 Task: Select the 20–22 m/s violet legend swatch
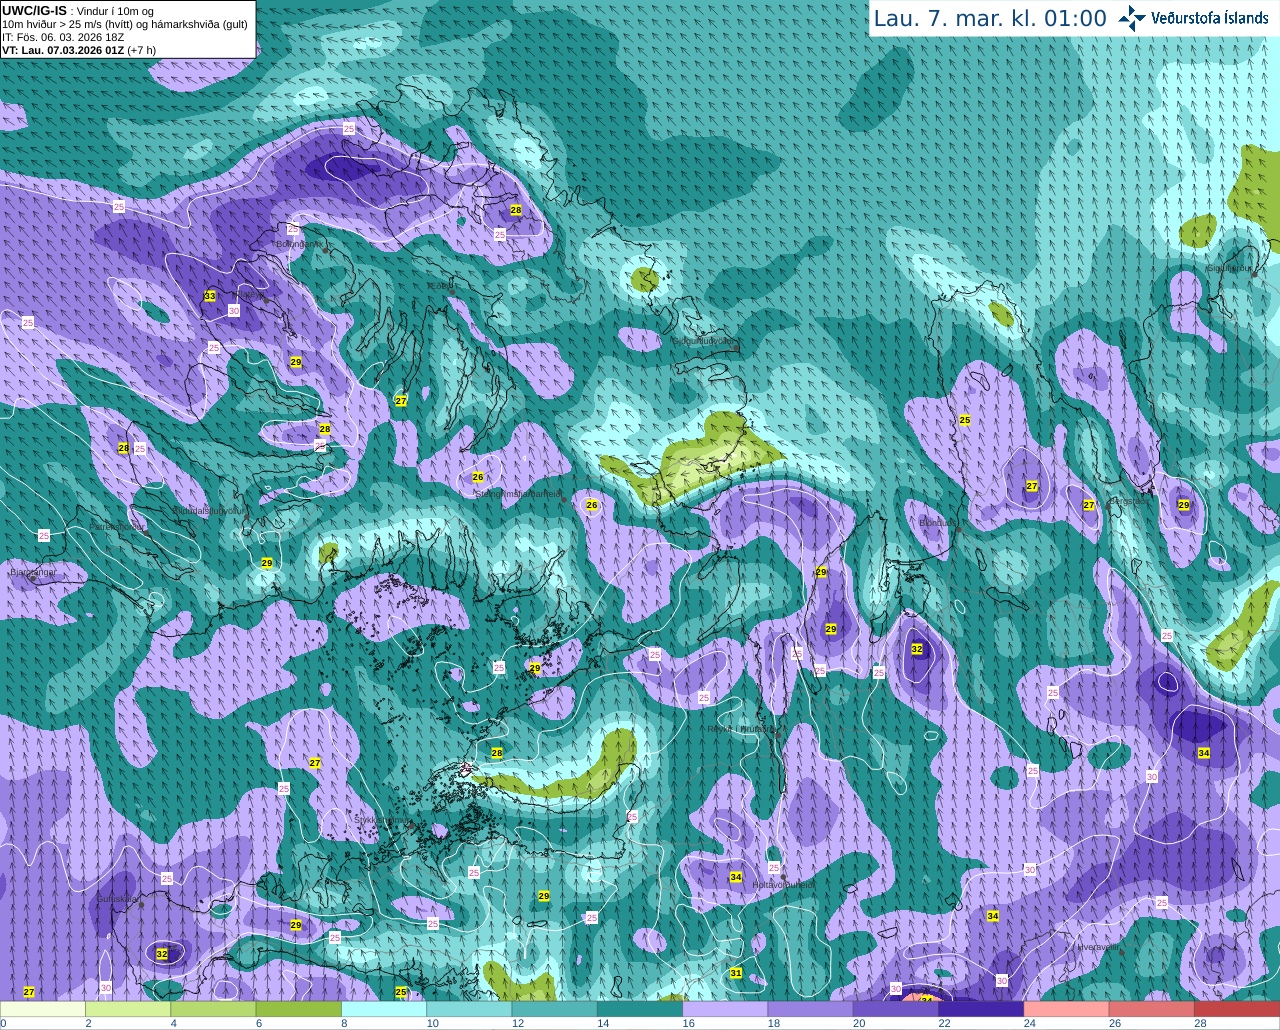coord(896,1009)
